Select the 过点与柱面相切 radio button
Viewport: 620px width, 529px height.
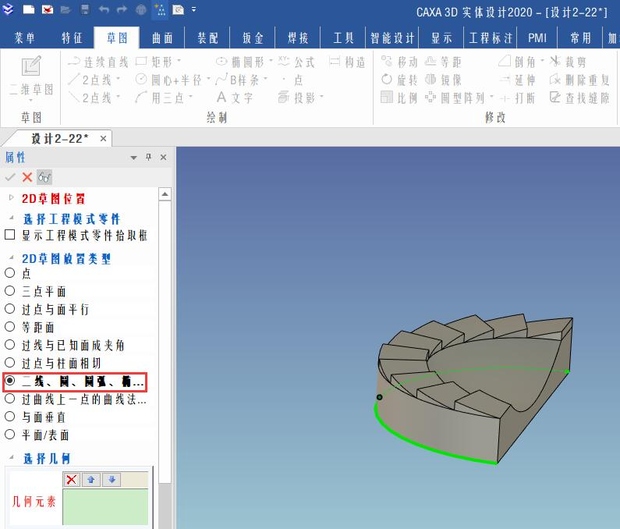(x=9, y=363)
